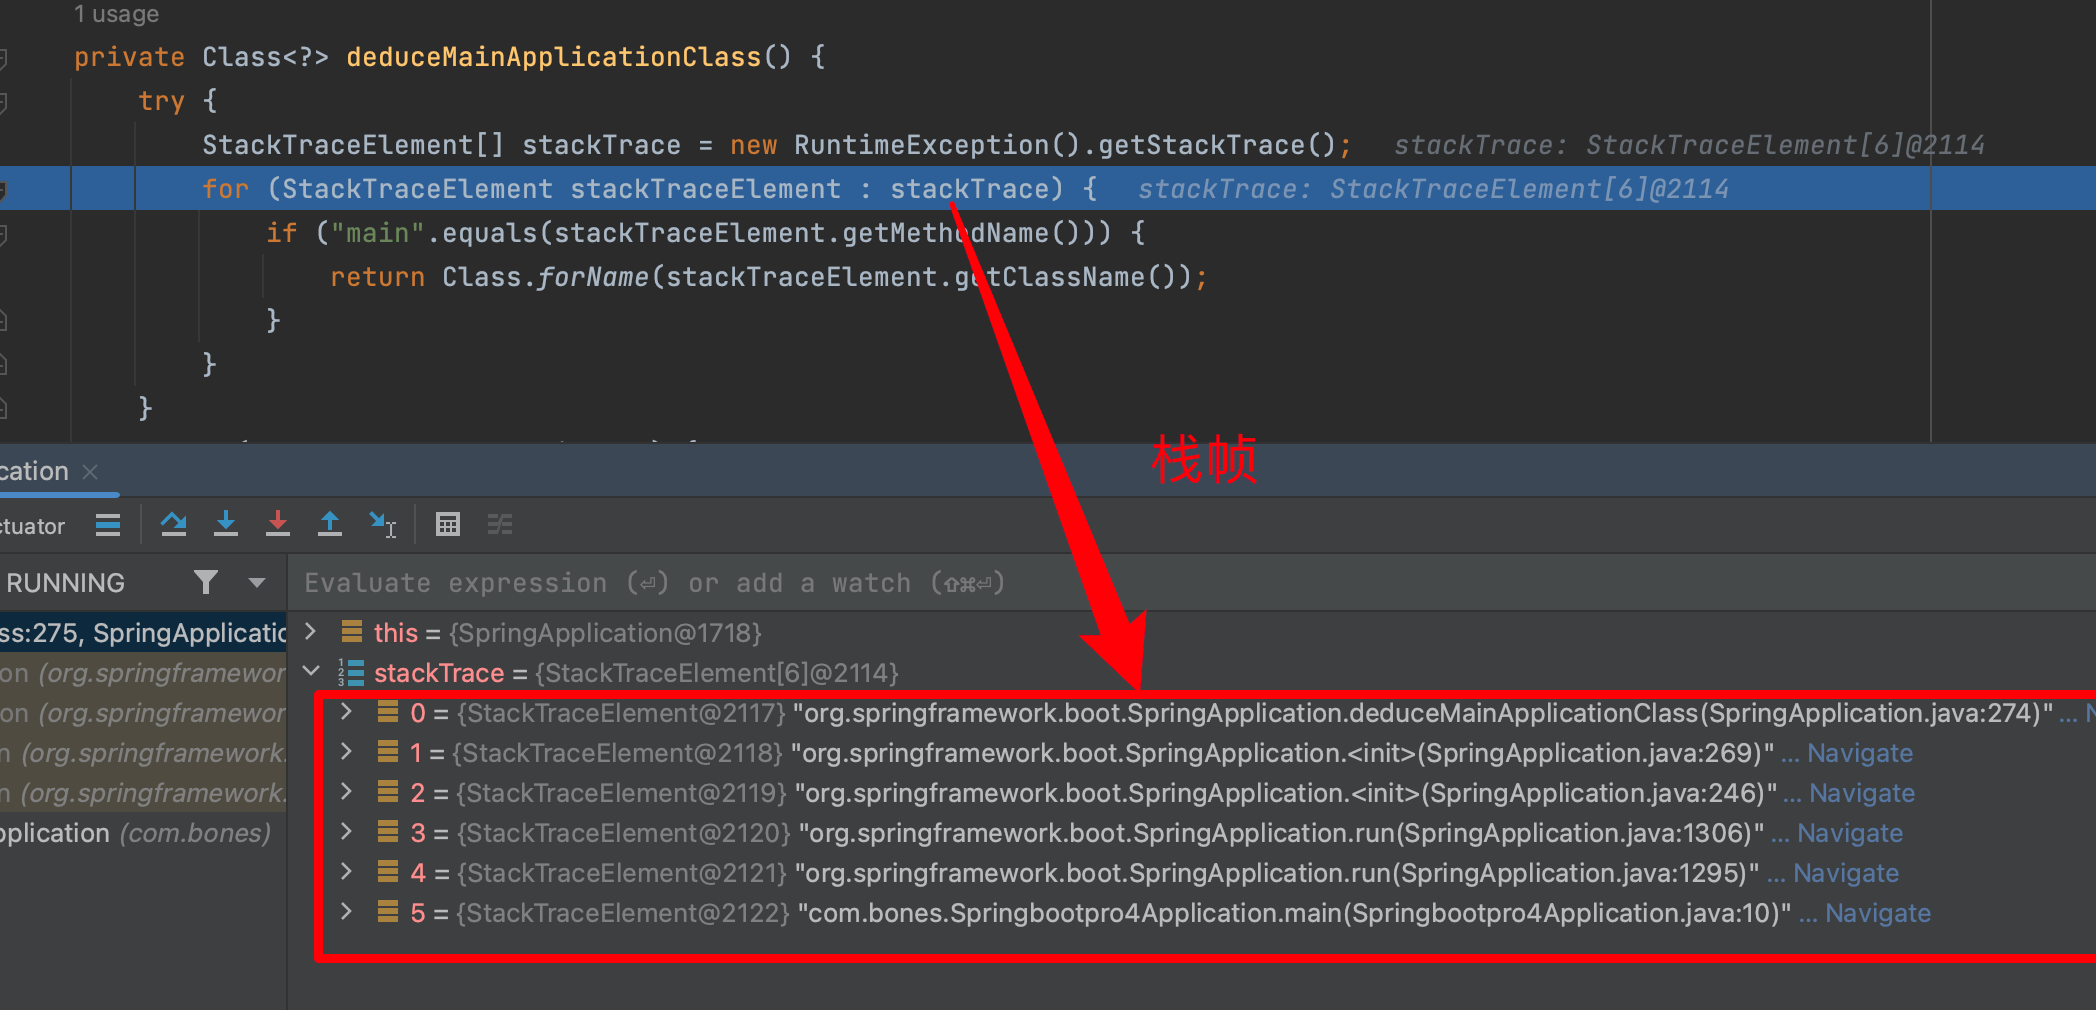Expand the 'this' SpringApplication@1718 variable
This screenshot has width=2096, height=1010.
pyautogui.click(x=311, y=631)
